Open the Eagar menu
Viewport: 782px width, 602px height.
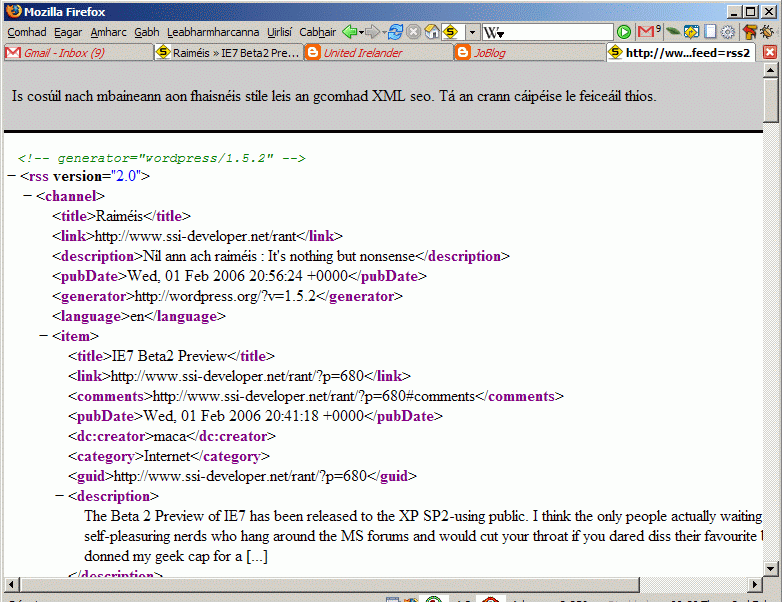click(x=68, y=32)
